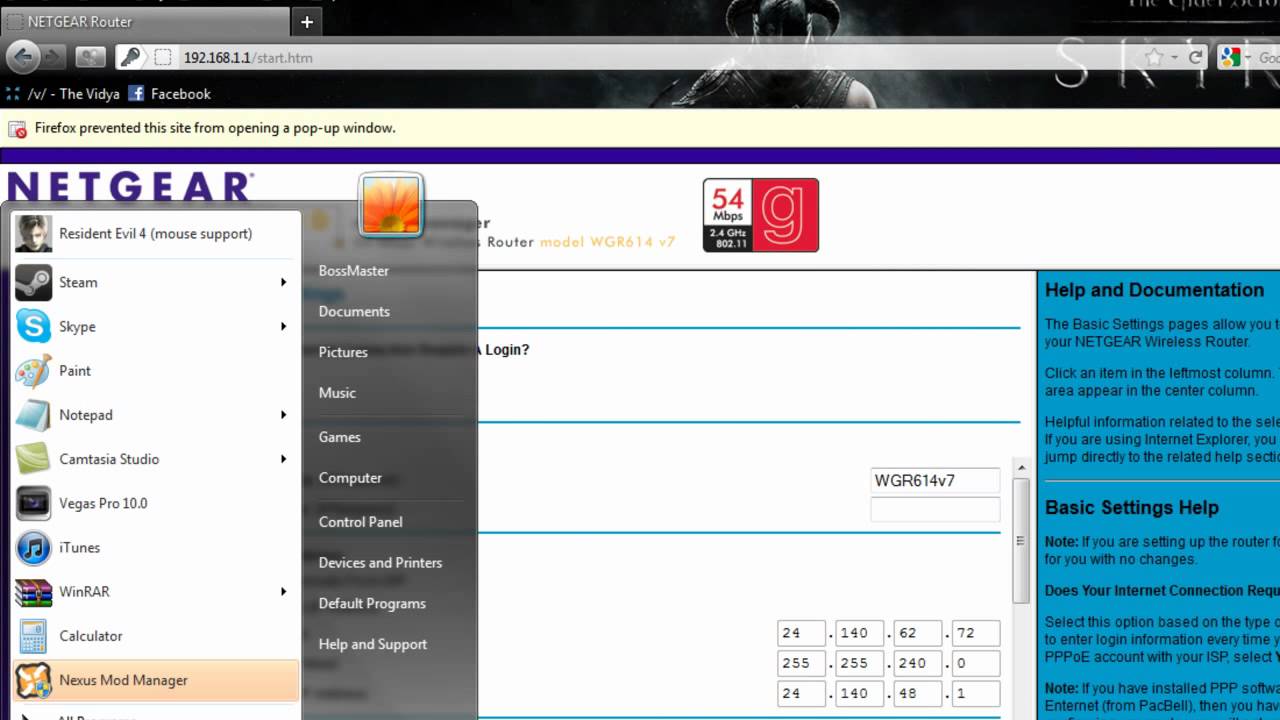Click the router page vertical scrollbar thumb

(x=1020, y=540)
